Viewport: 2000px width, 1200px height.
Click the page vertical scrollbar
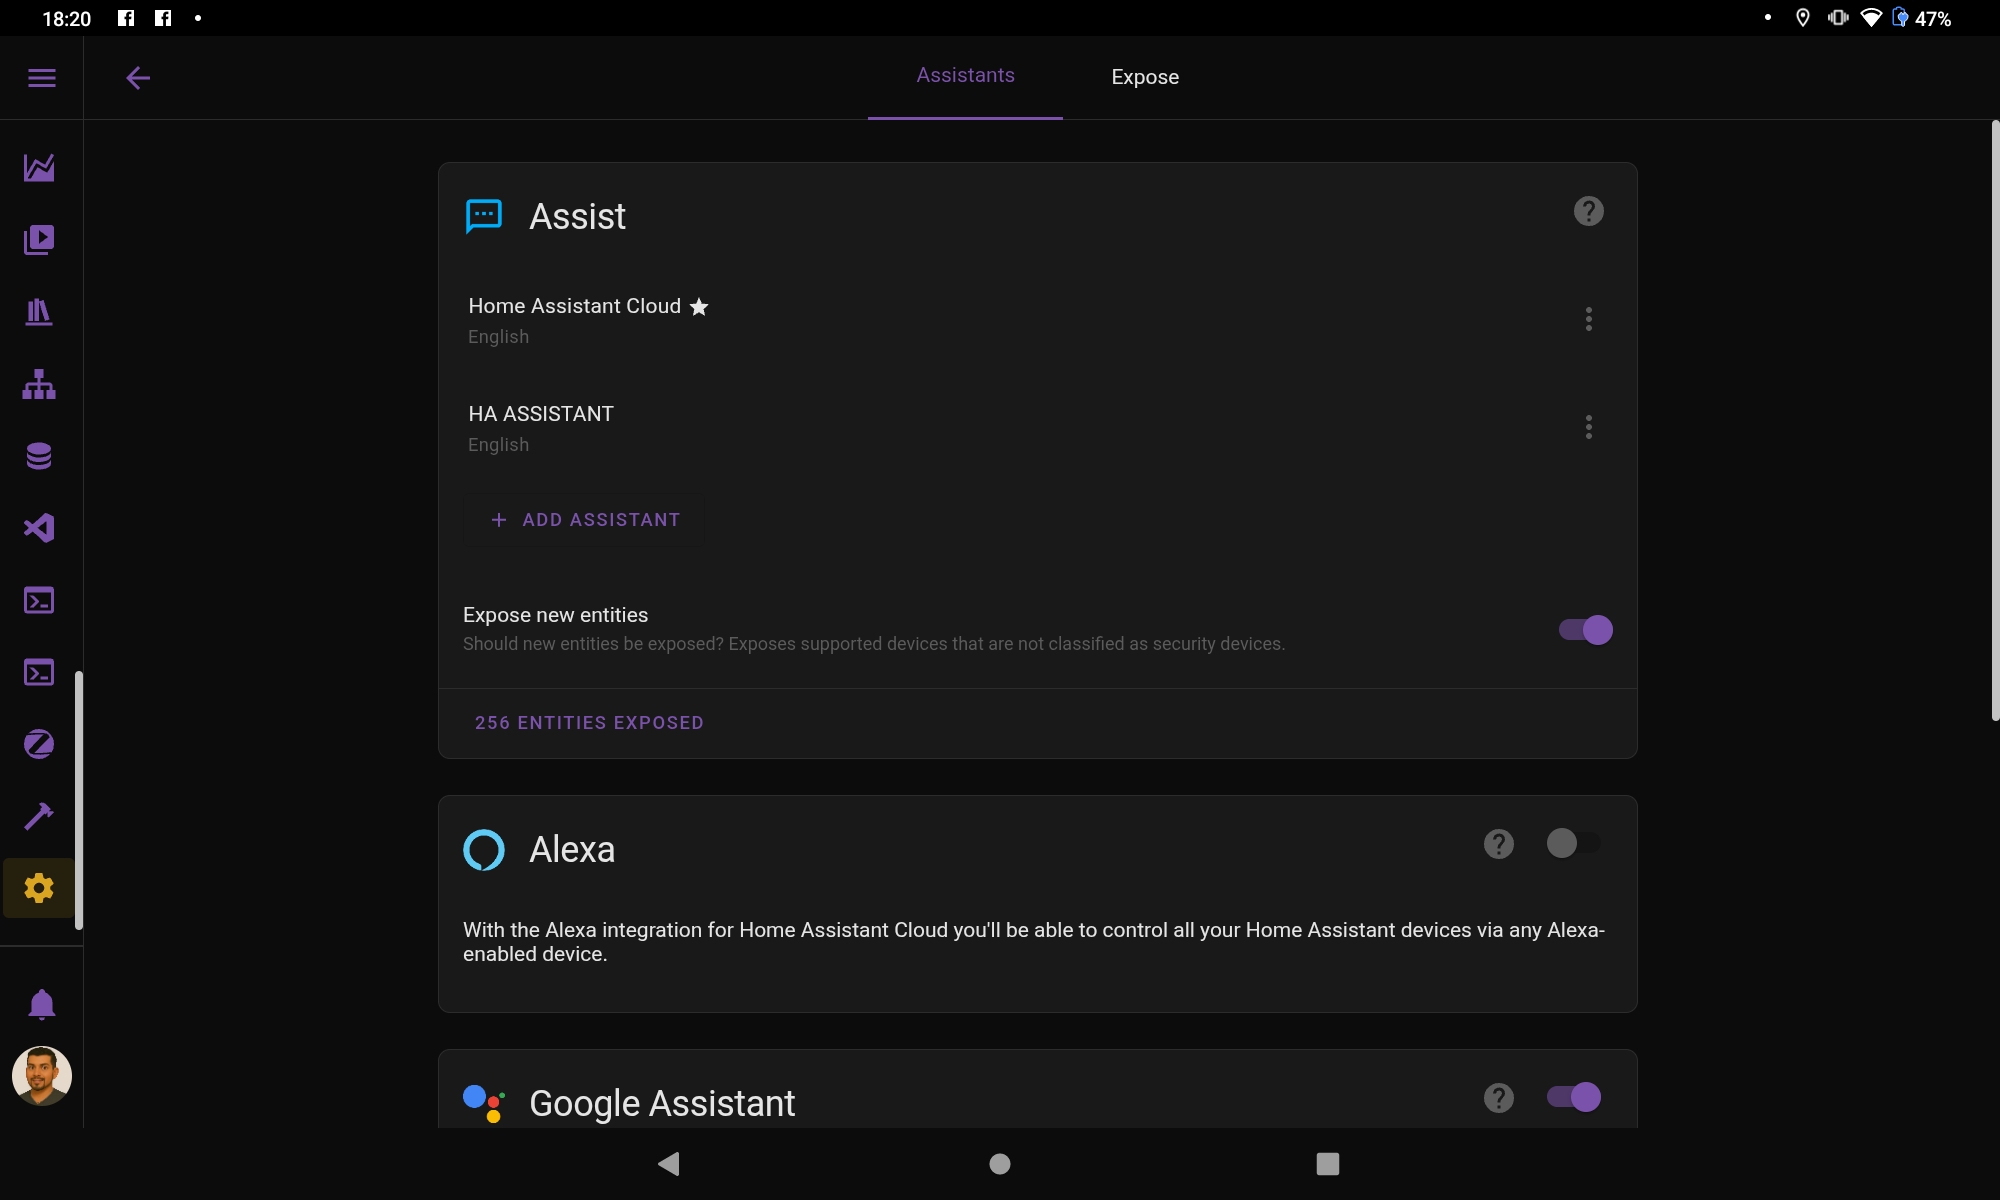(x=1995, y=420)
